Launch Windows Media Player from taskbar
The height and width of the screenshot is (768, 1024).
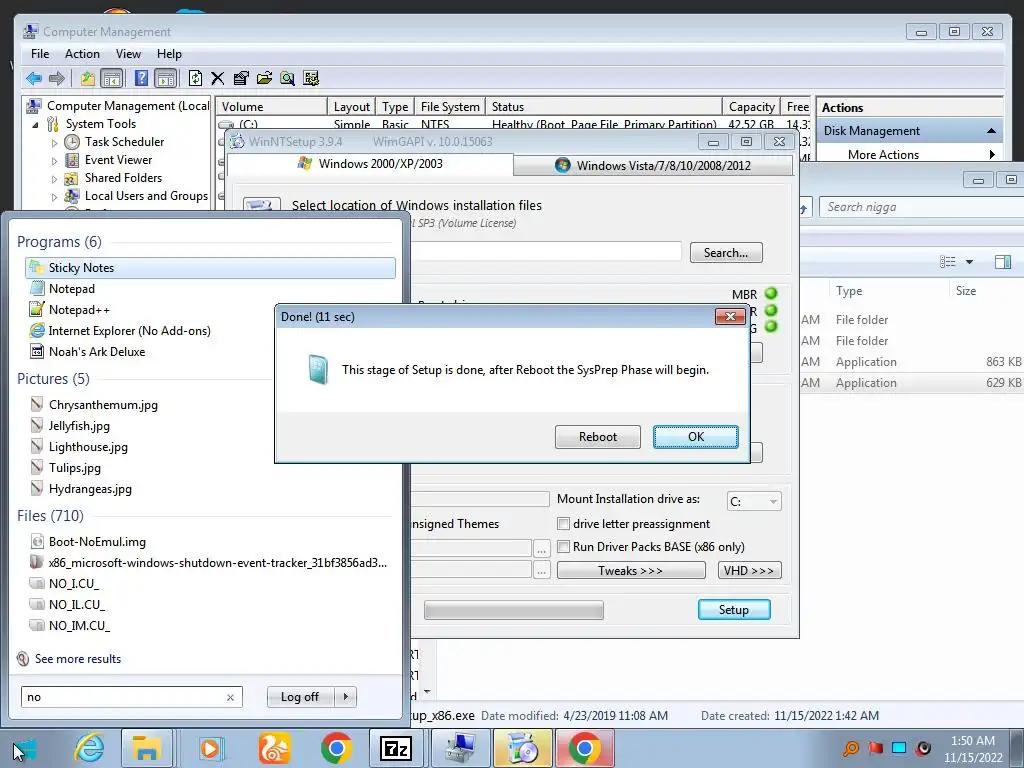tap(210, 748)
